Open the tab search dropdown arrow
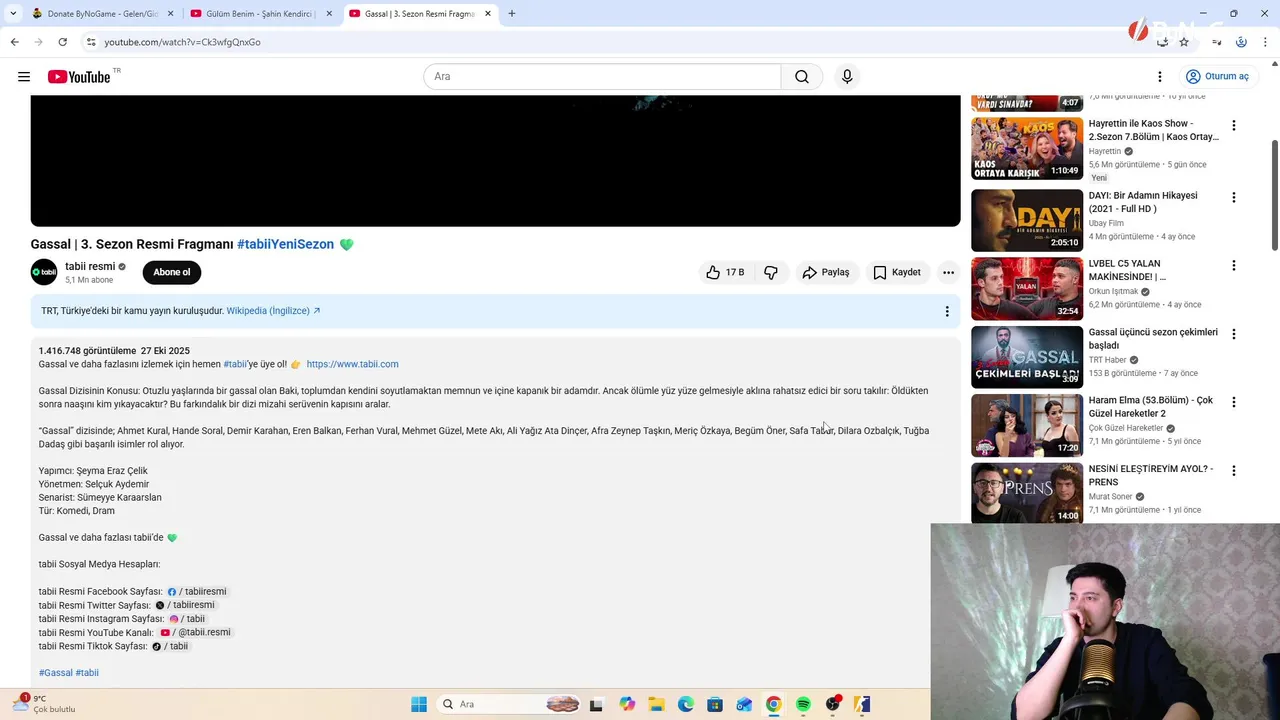Image resolution: width=1280 pixels, height=720 pixels. pos(13,14)
